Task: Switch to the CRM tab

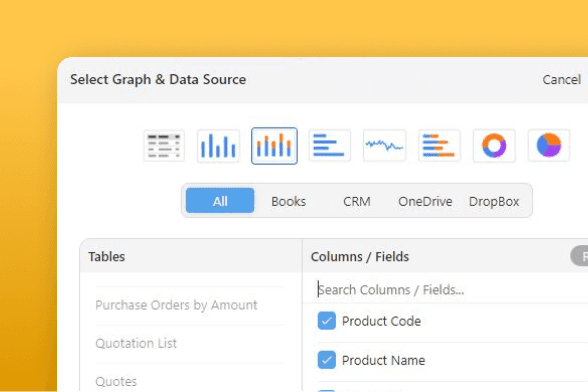Action: click(x=357, y=201)
